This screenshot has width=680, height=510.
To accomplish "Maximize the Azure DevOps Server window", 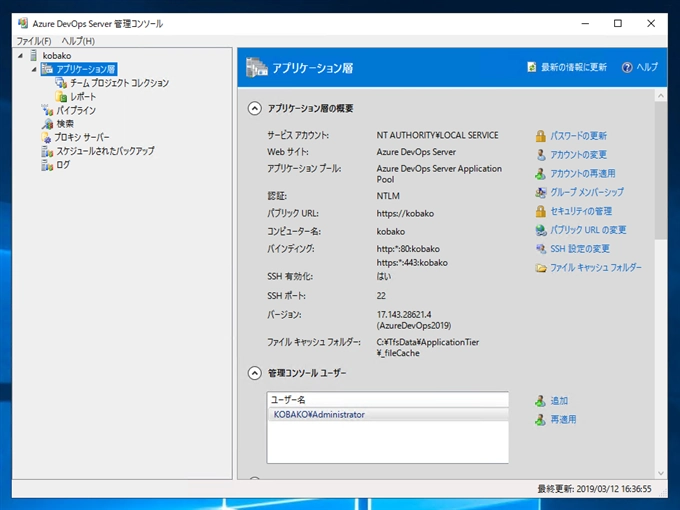I will (x=618, y=23).
